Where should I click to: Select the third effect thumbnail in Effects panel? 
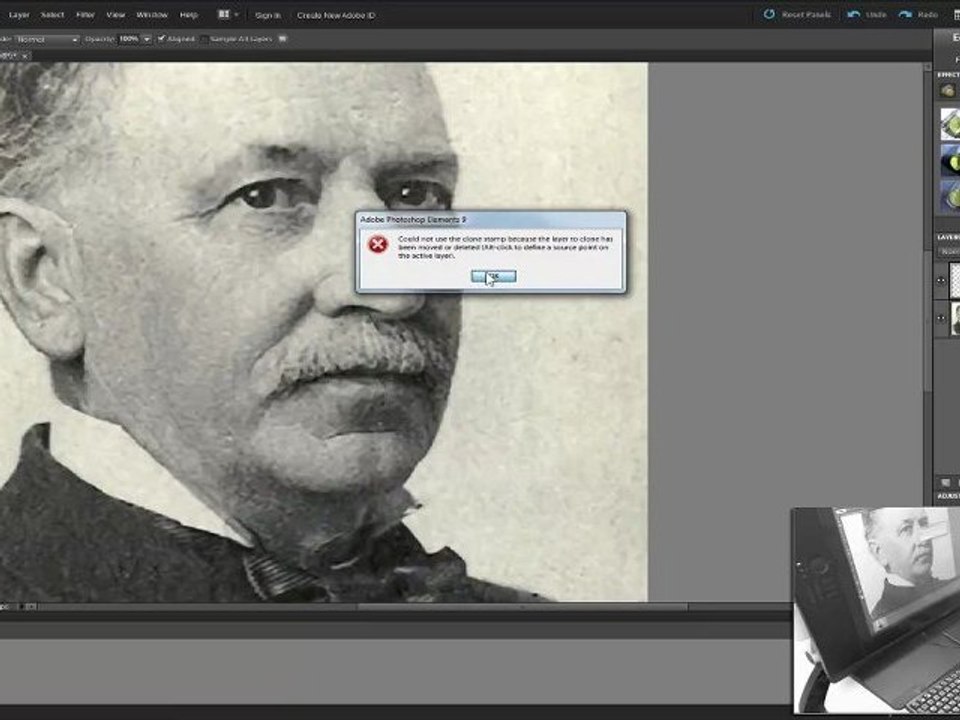pyautogui.click(x=951, y=197)
